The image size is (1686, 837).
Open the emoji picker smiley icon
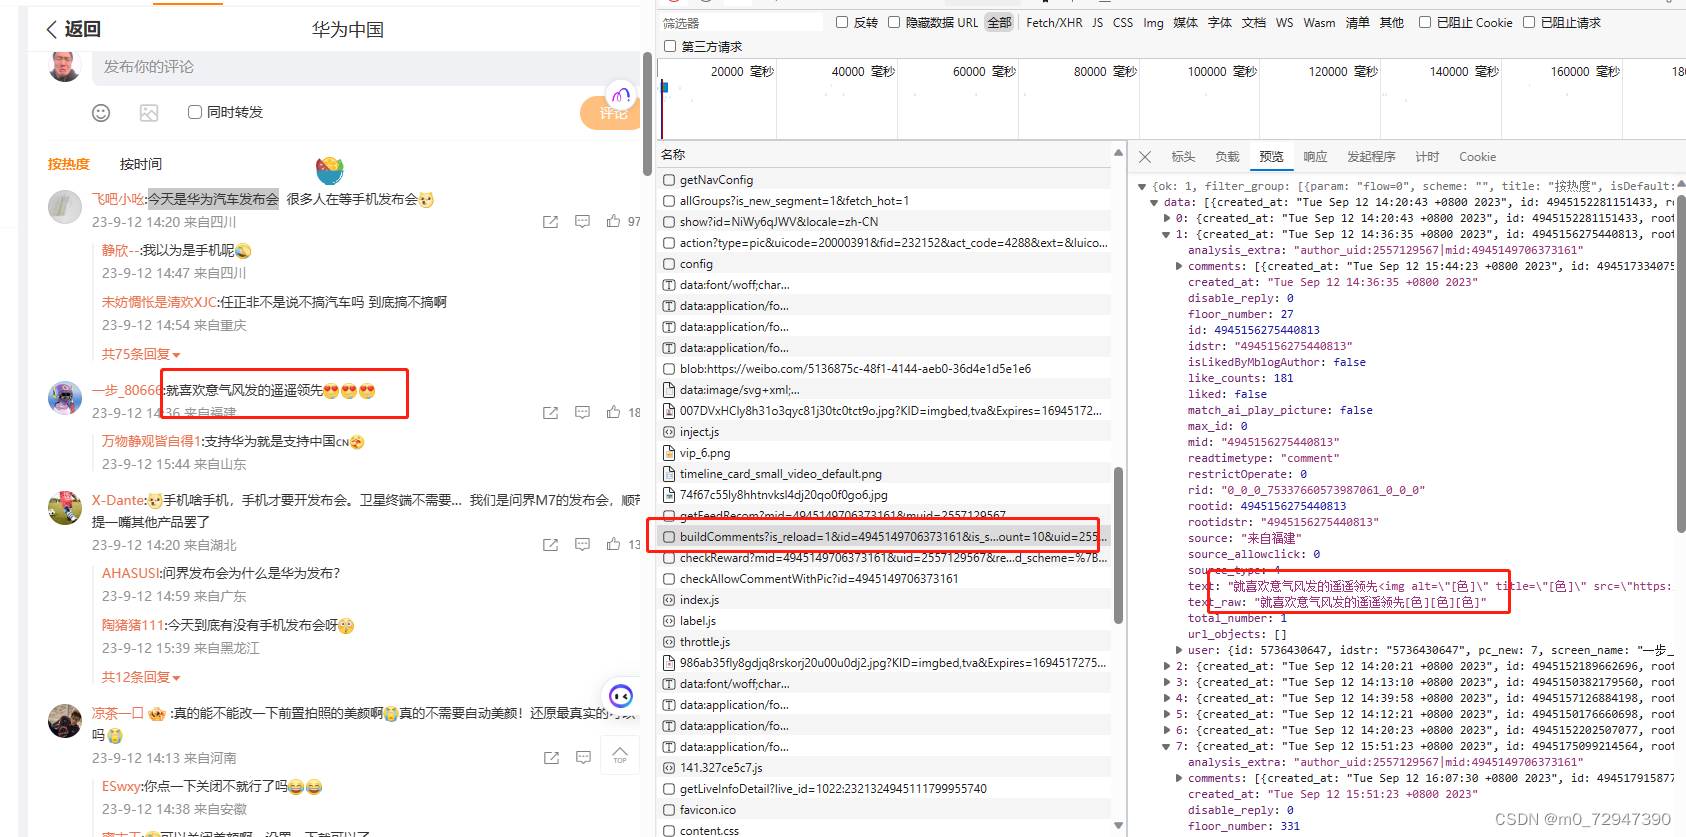point(101,113)
